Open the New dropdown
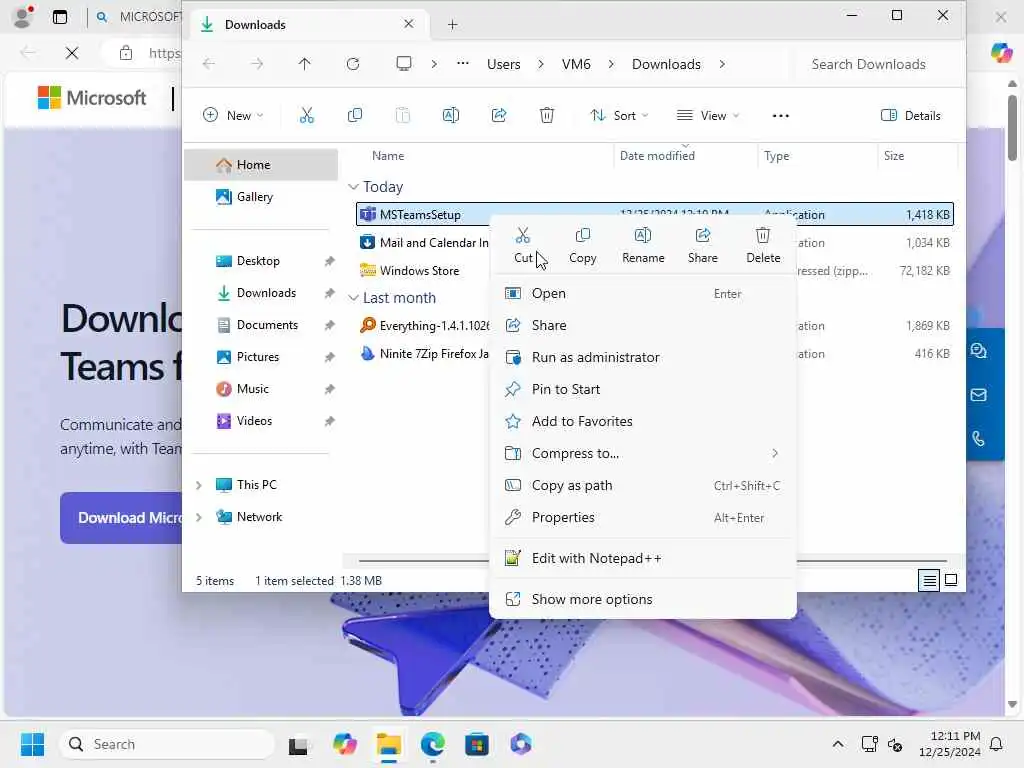1024x768 pixels. pyautogui.click(x=233, y=116)
